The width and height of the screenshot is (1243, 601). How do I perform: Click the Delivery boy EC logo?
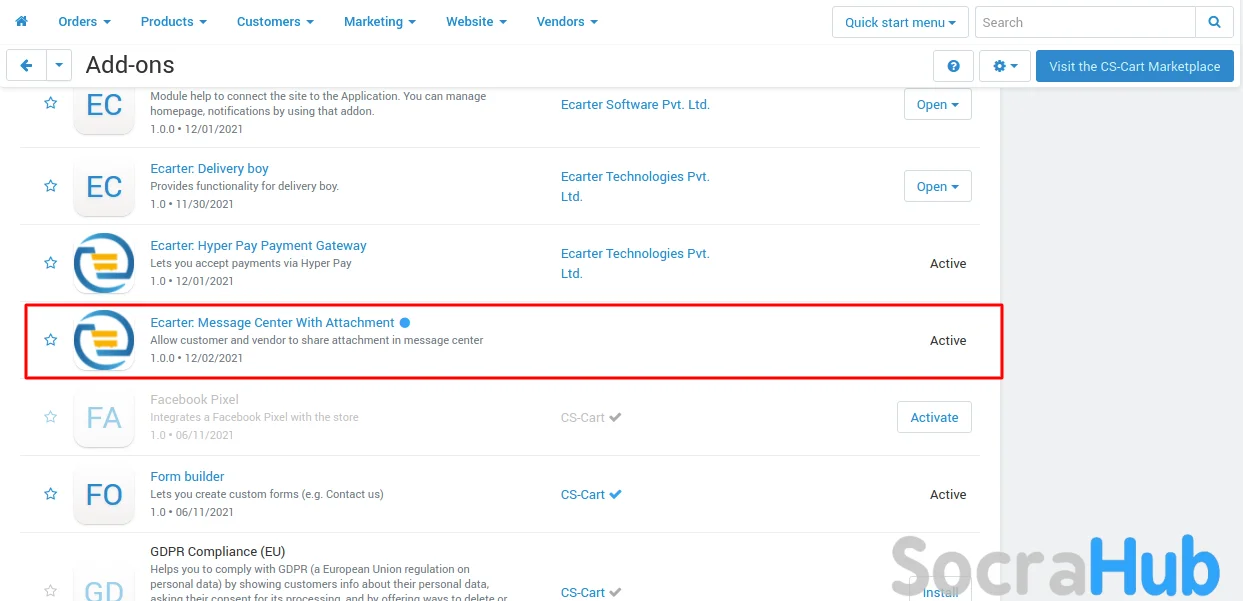coord(104,186)
